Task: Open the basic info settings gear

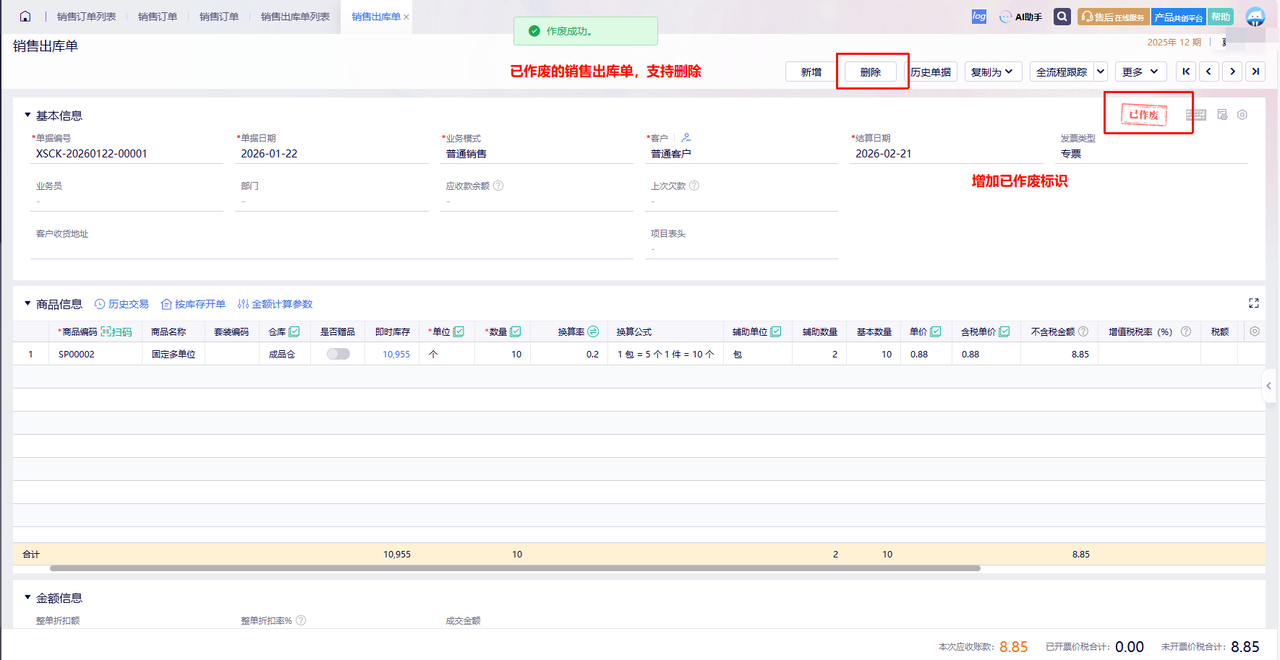Action: [x=1242, y=115]
